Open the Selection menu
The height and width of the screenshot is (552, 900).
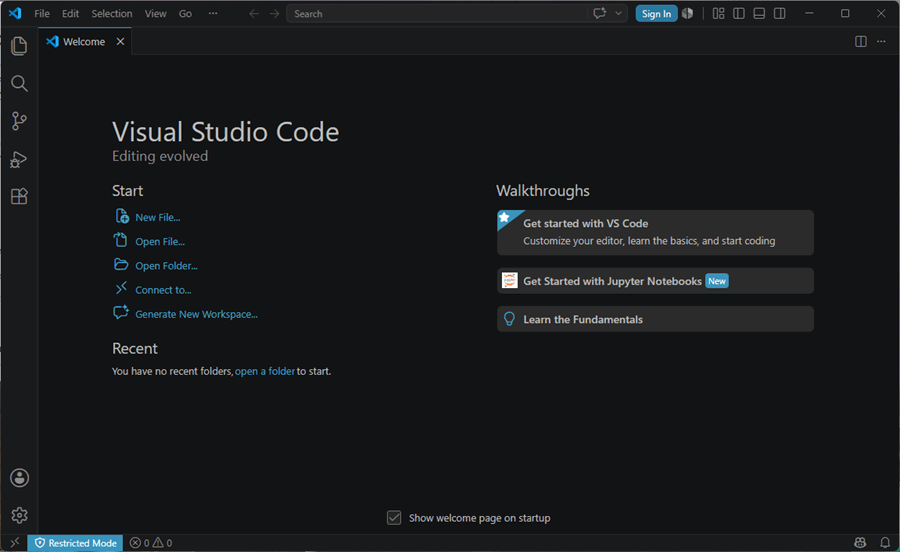point(111,14)
